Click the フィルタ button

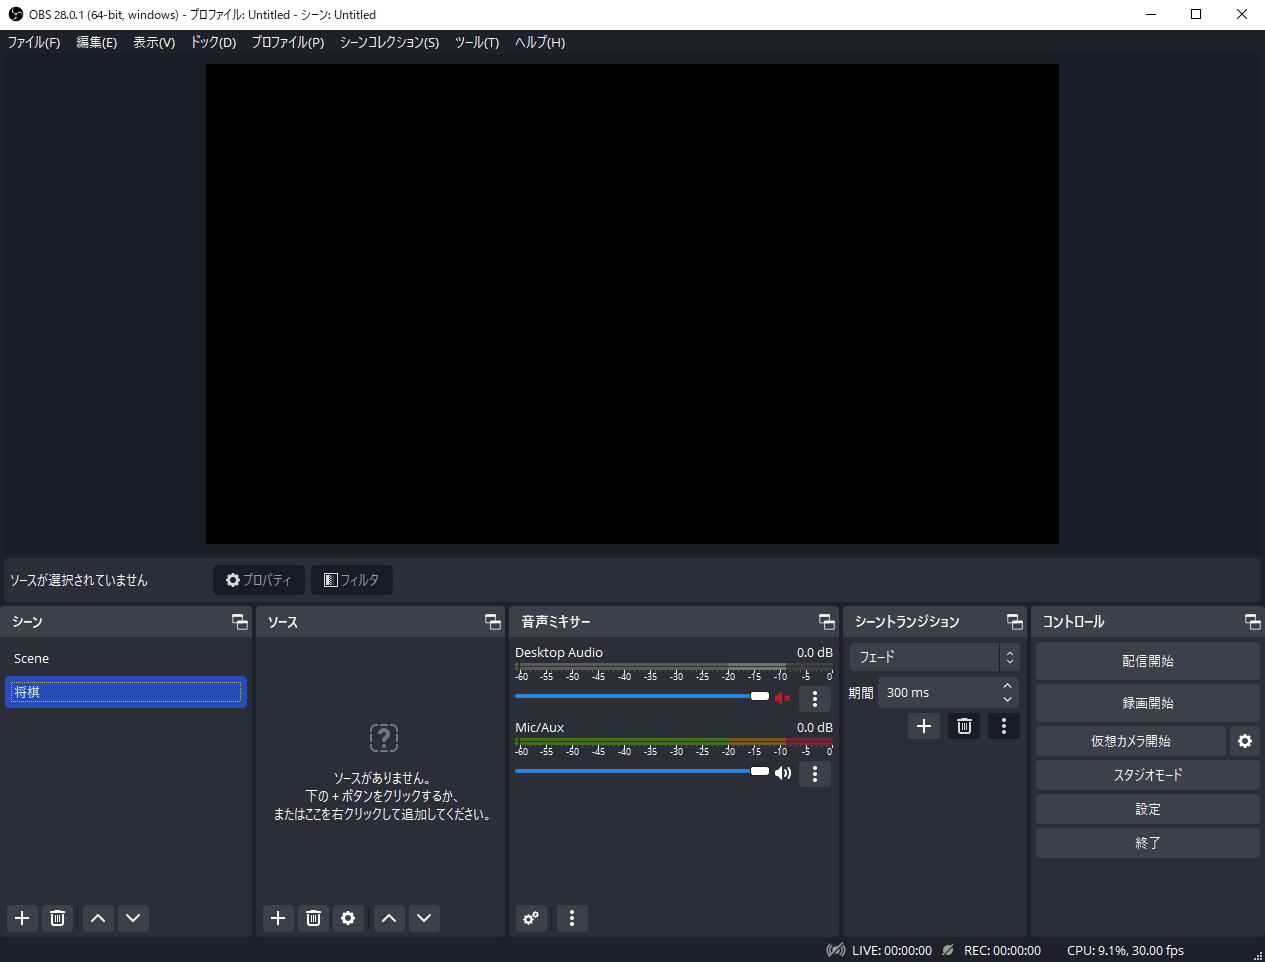pyautogui.click(x=352, y=580)
